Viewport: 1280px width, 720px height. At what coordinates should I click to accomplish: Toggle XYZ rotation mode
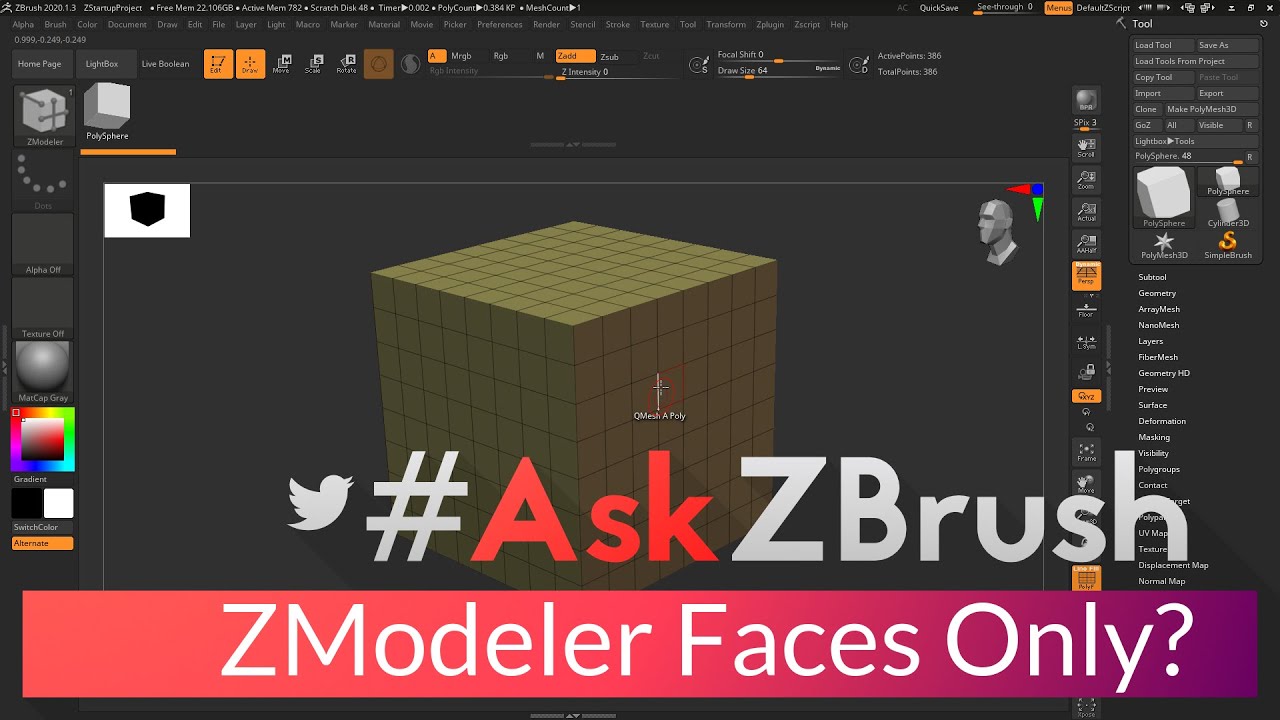tap(1086, 396)
